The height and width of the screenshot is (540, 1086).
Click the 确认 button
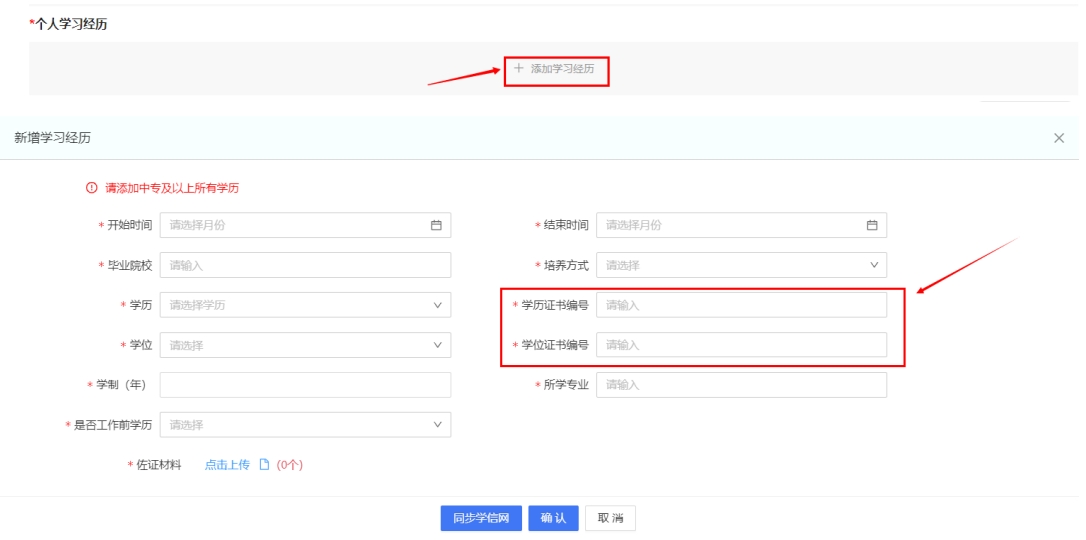click(x=553, y=518)
